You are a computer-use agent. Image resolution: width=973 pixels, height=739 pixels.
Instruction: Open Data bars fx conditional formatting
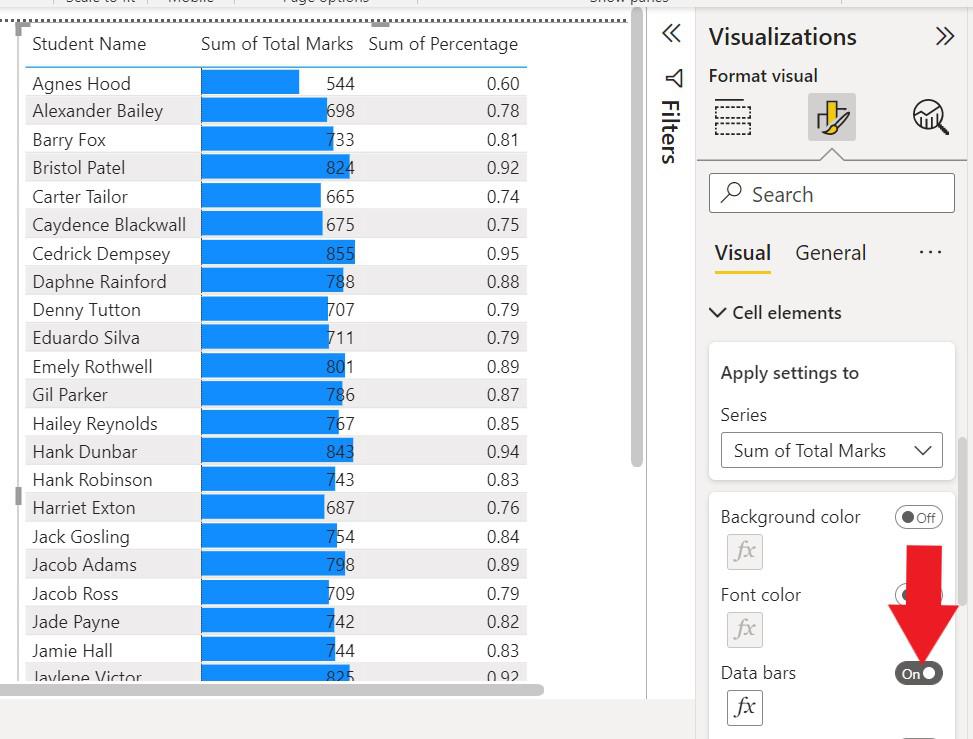[x=745, y=707]
